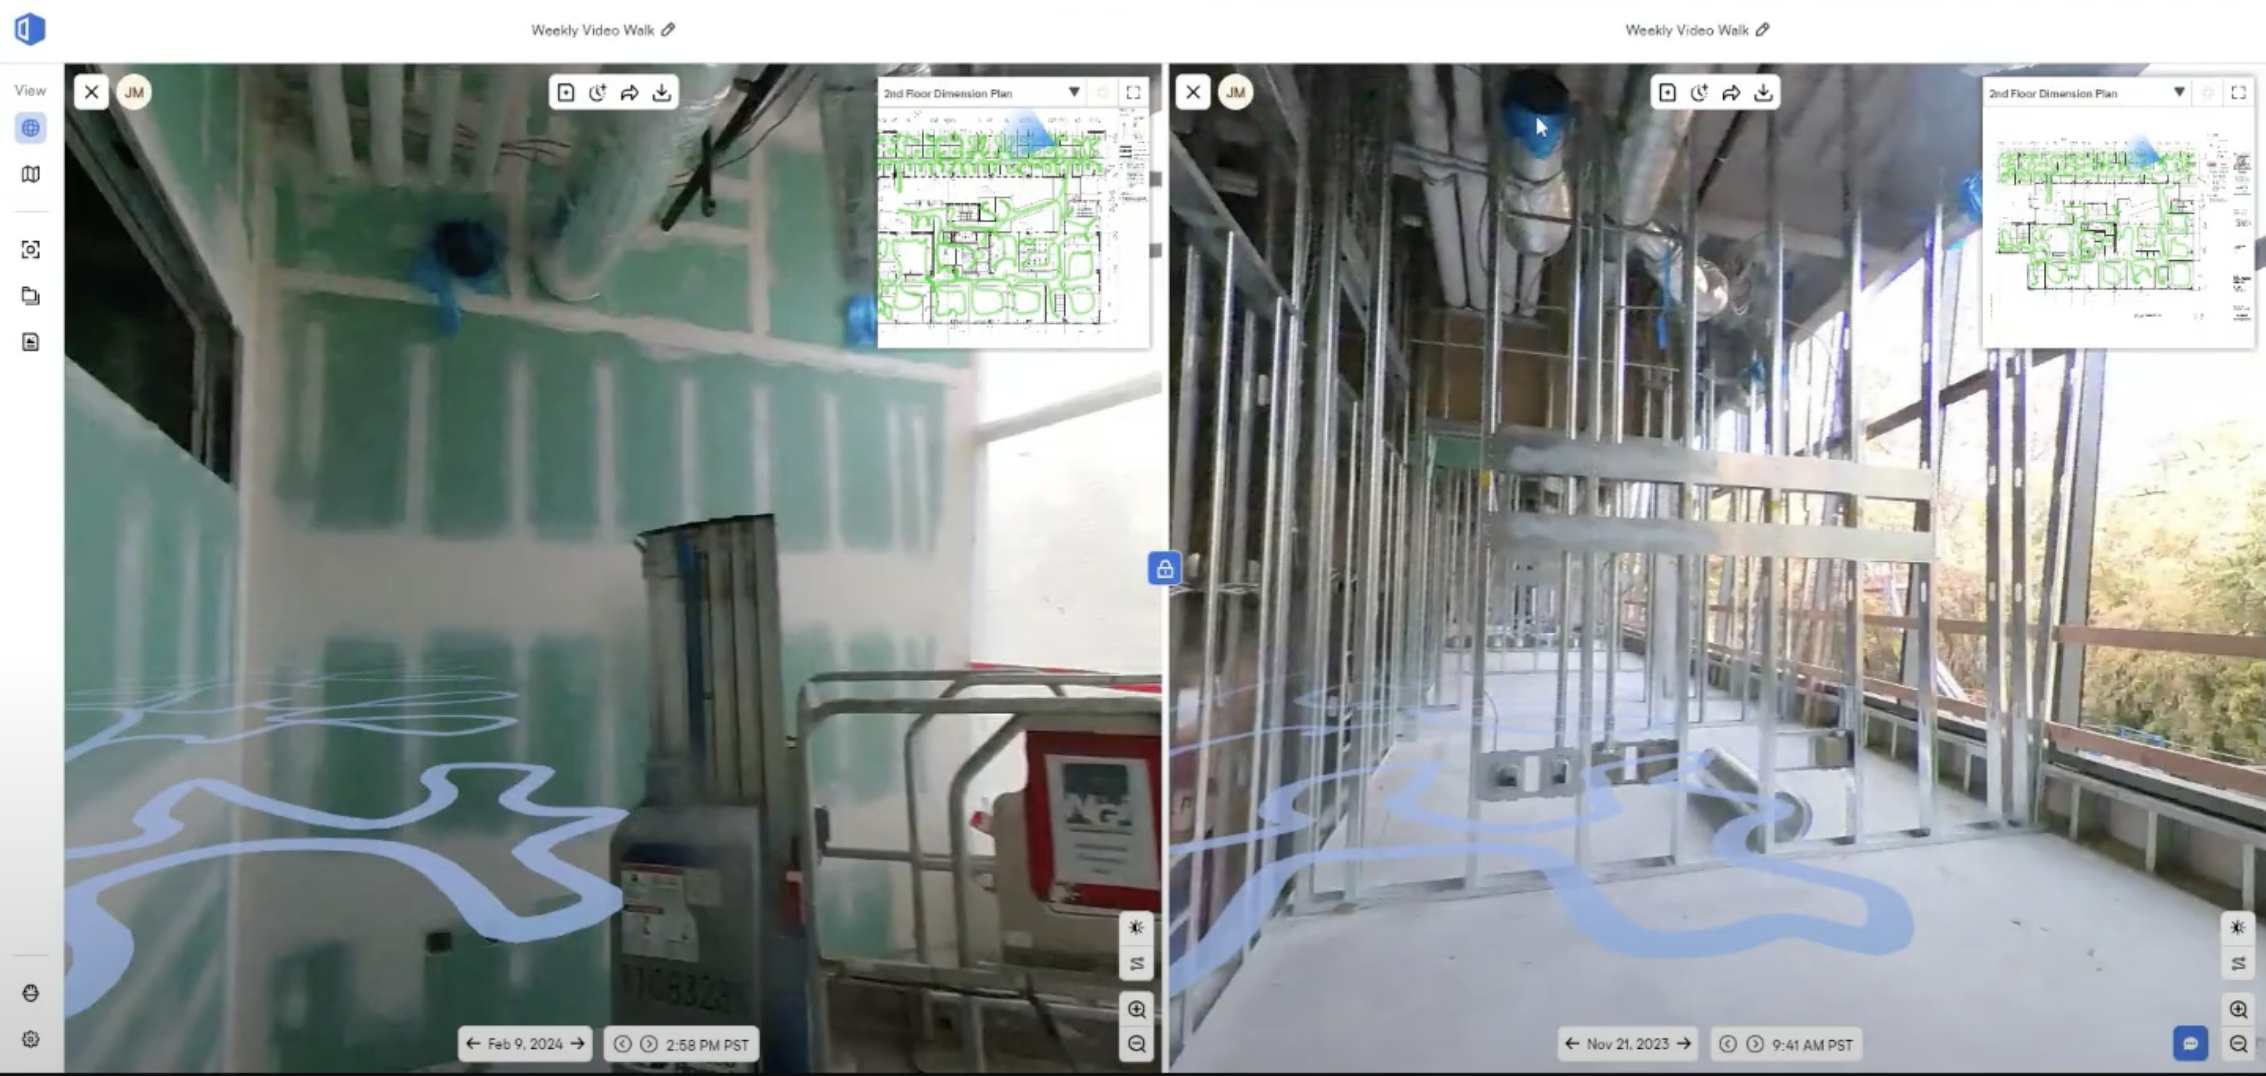Click the blue chat bubble at bottom right
Screen dimensions: 2266x1076
click(2192, 1042)
